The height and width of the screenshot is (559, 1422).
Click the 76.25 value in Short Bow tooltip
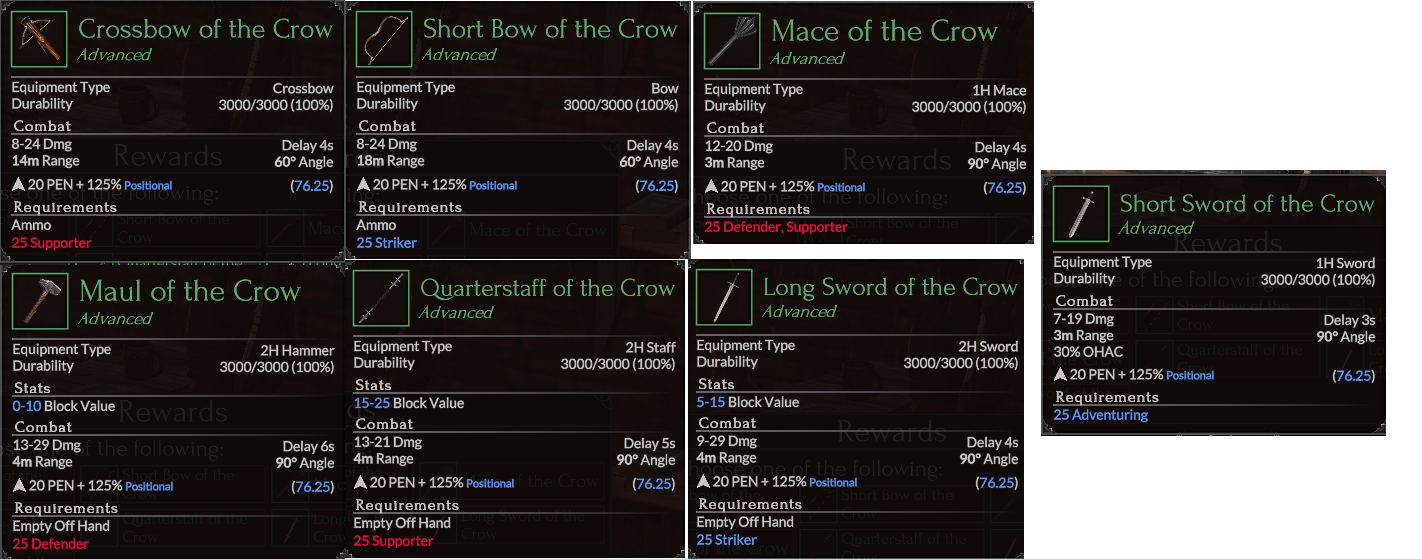[656, 185]
